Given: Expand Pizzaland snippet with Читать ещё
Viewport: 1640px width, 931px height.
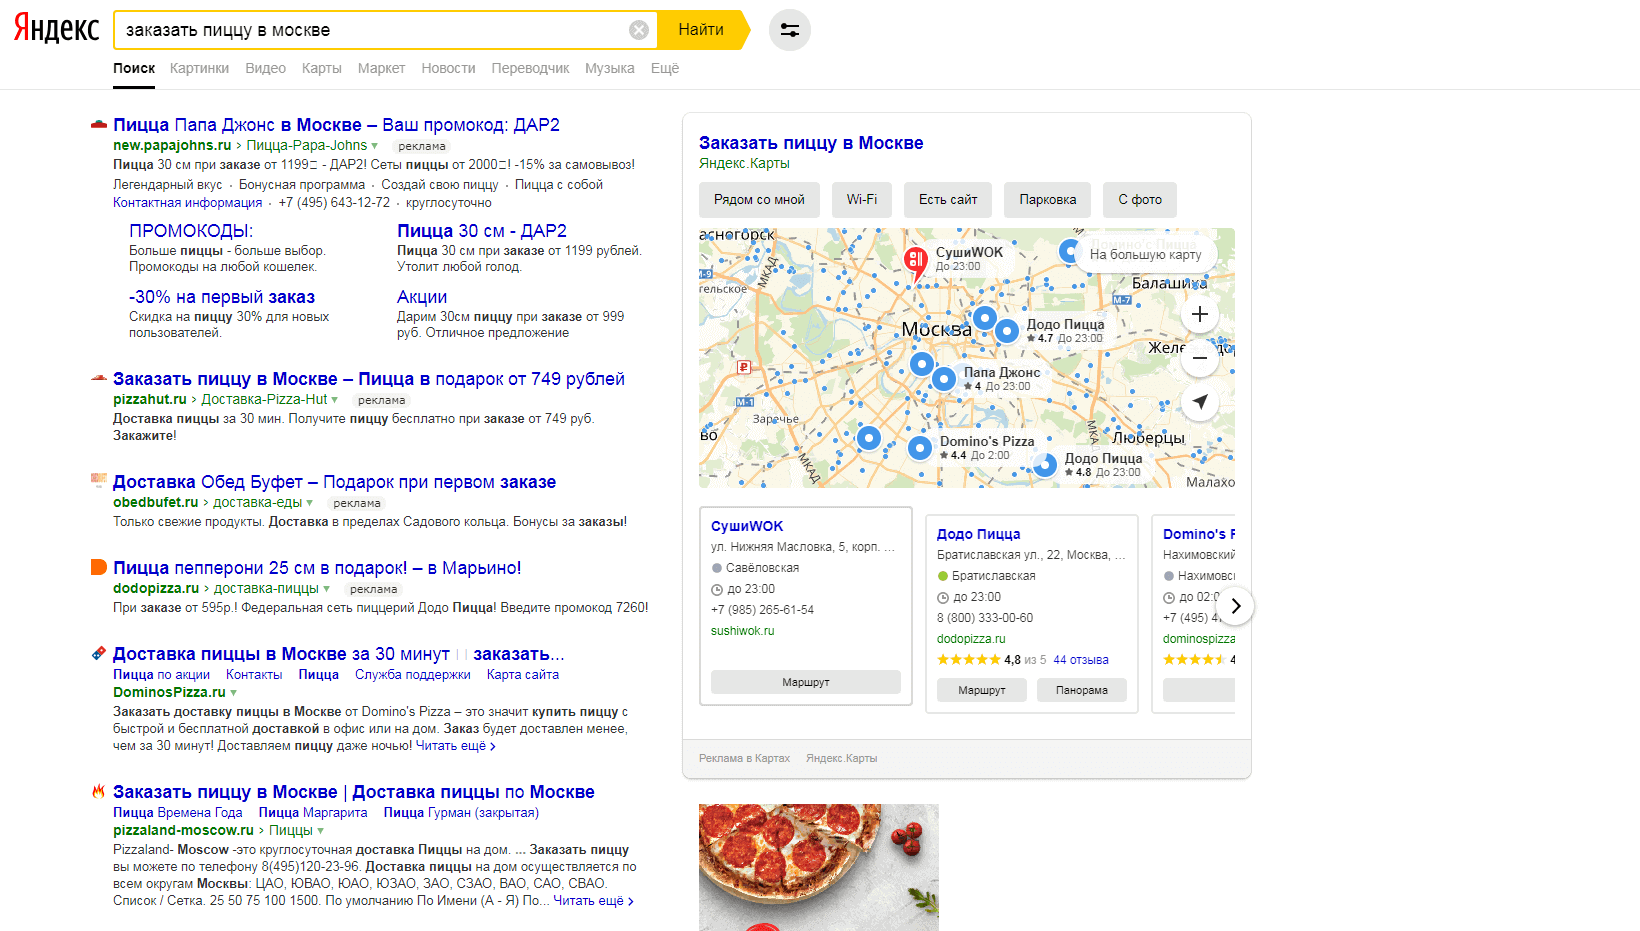Looking at the screenshot, I should [593, 901].
